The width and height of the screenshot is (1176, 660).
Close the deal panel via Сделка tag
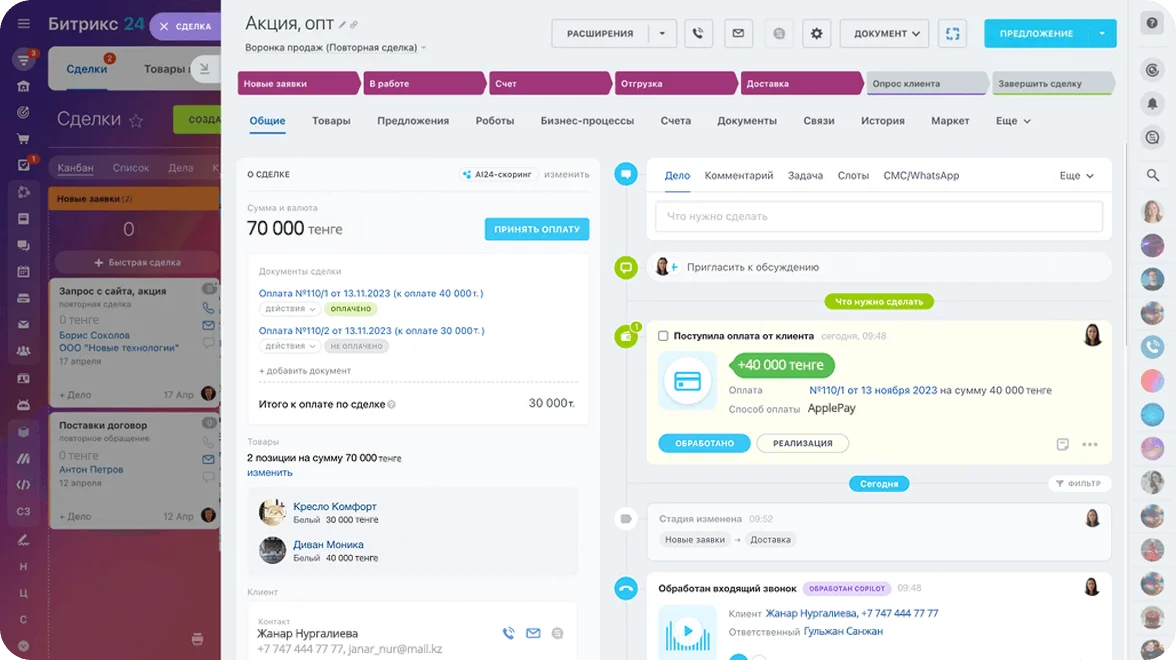pyautogui.click(x=186, y=26)
